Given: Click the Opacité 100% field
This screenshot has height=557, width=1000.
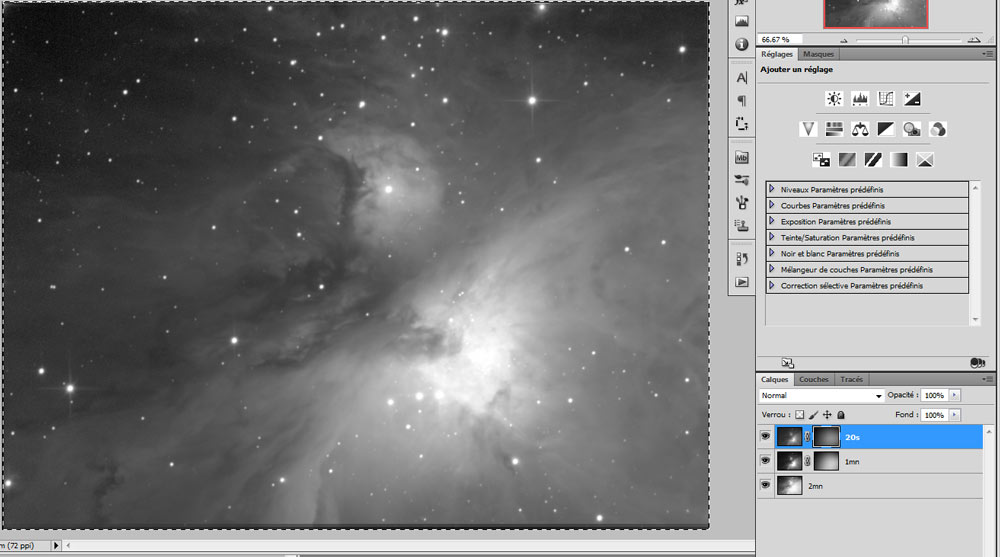Looking at the screenshot, I should [935, 396].
